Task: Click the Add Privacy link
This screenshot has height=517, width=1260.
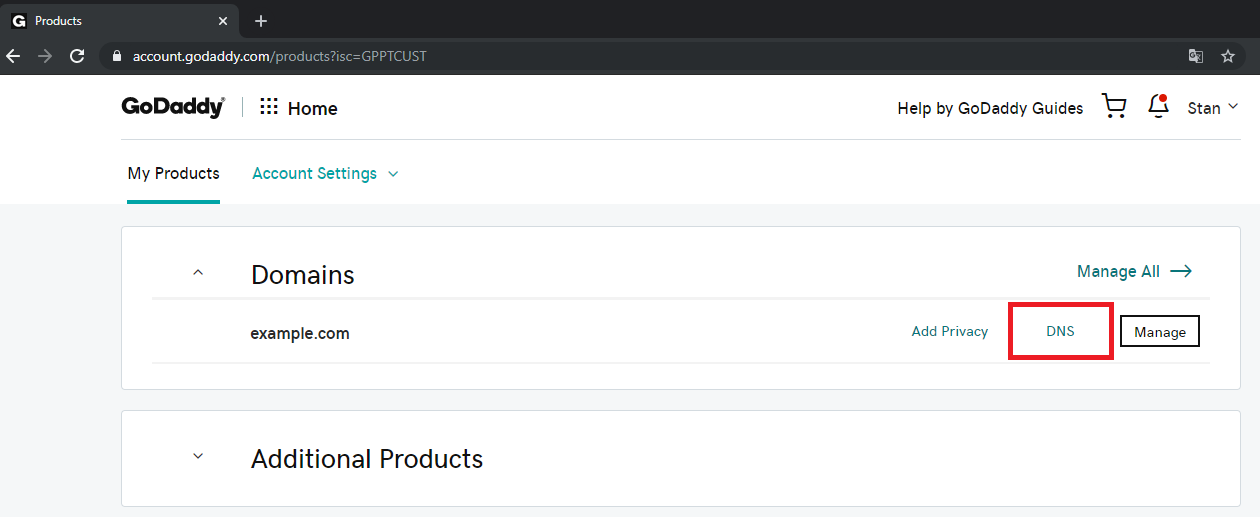Action: [950, 331]
